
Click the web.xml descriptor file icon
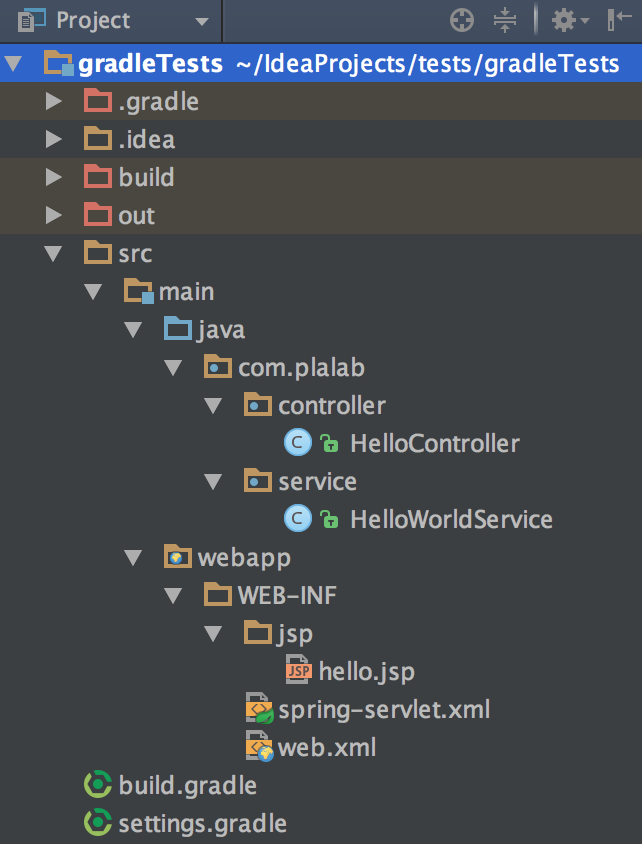click(x=259, y=746)
